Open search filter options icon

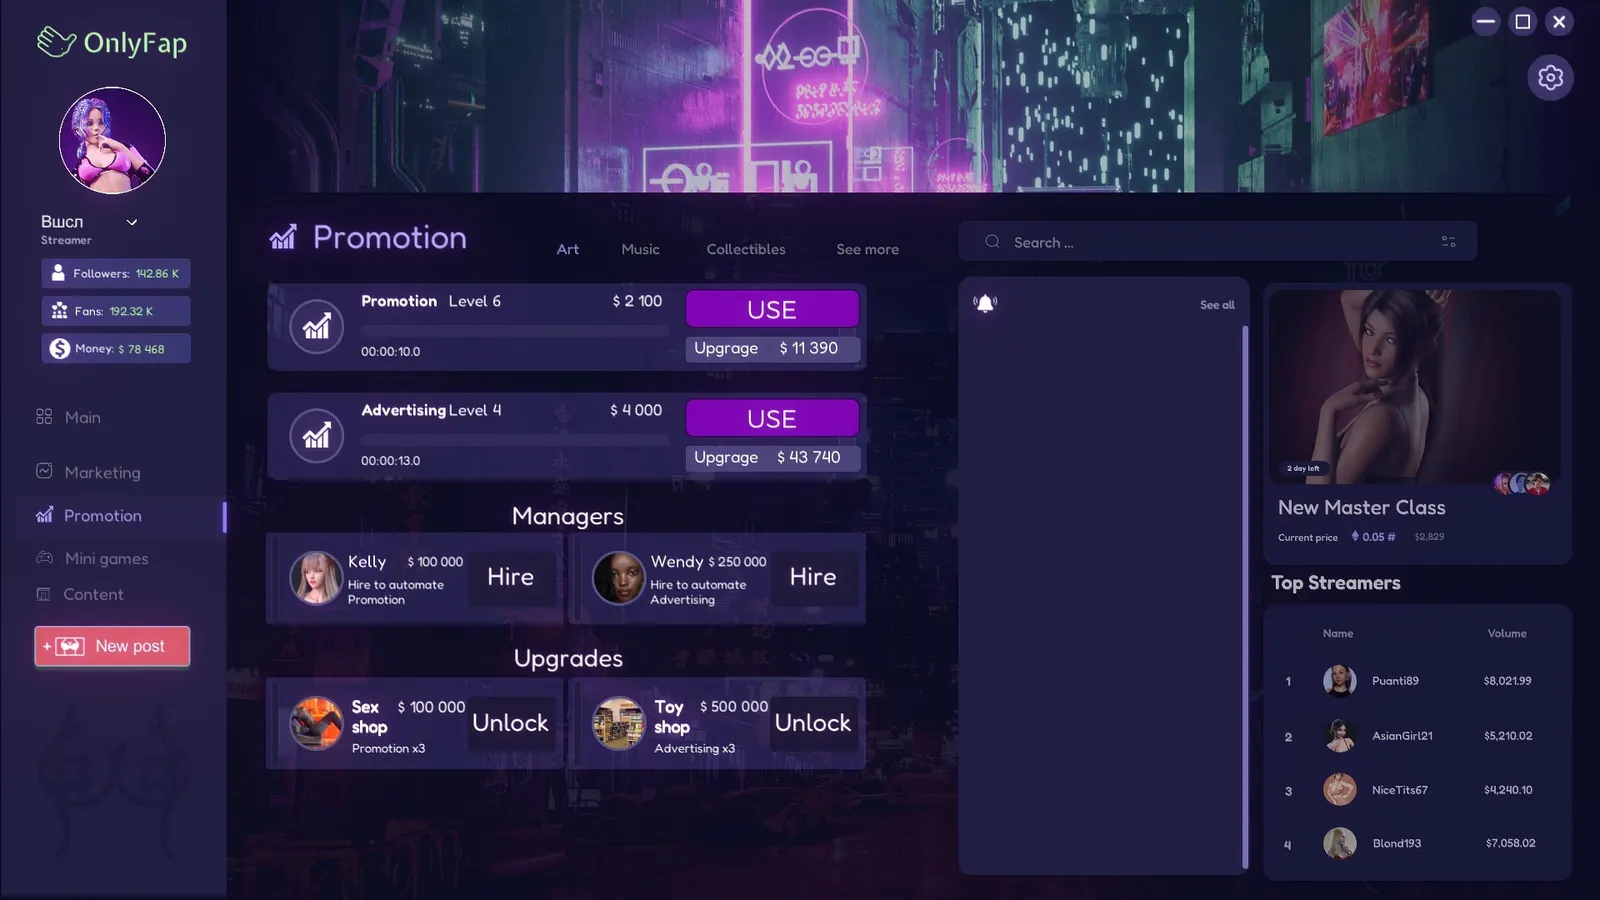[1448, 242]
